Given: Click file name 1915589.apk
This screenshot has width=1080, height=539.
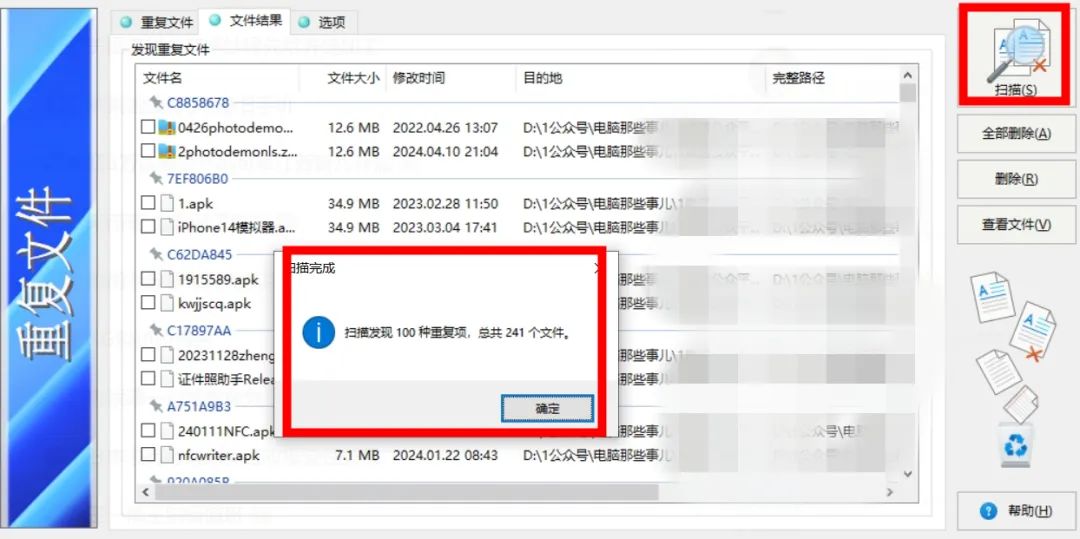Looking at the screenshot, I should [218, 279].
